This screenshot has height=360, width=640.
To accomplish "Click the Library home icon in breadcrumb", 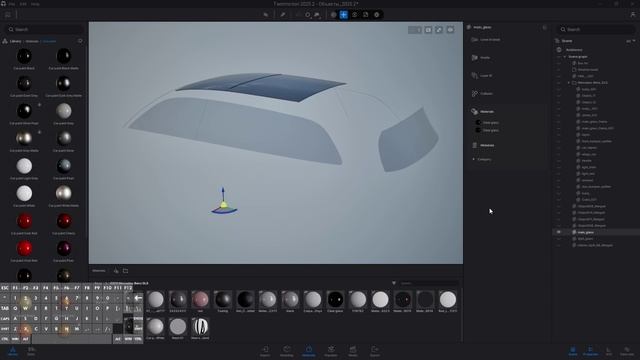I will point(5,41).
